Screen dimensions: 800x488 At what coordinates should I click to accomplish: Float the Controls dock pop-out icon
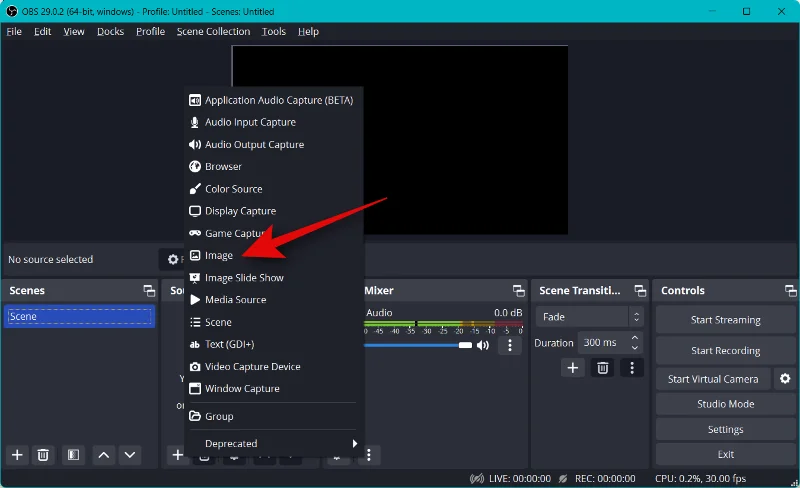pos(790,290)
